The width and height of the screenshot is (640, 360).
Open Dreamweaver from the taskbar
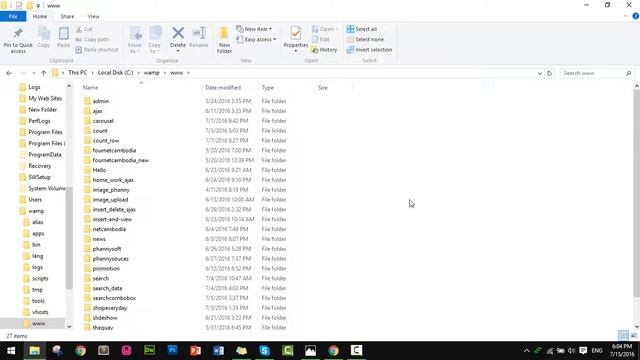pyautogui.click(x=149, y=351)
